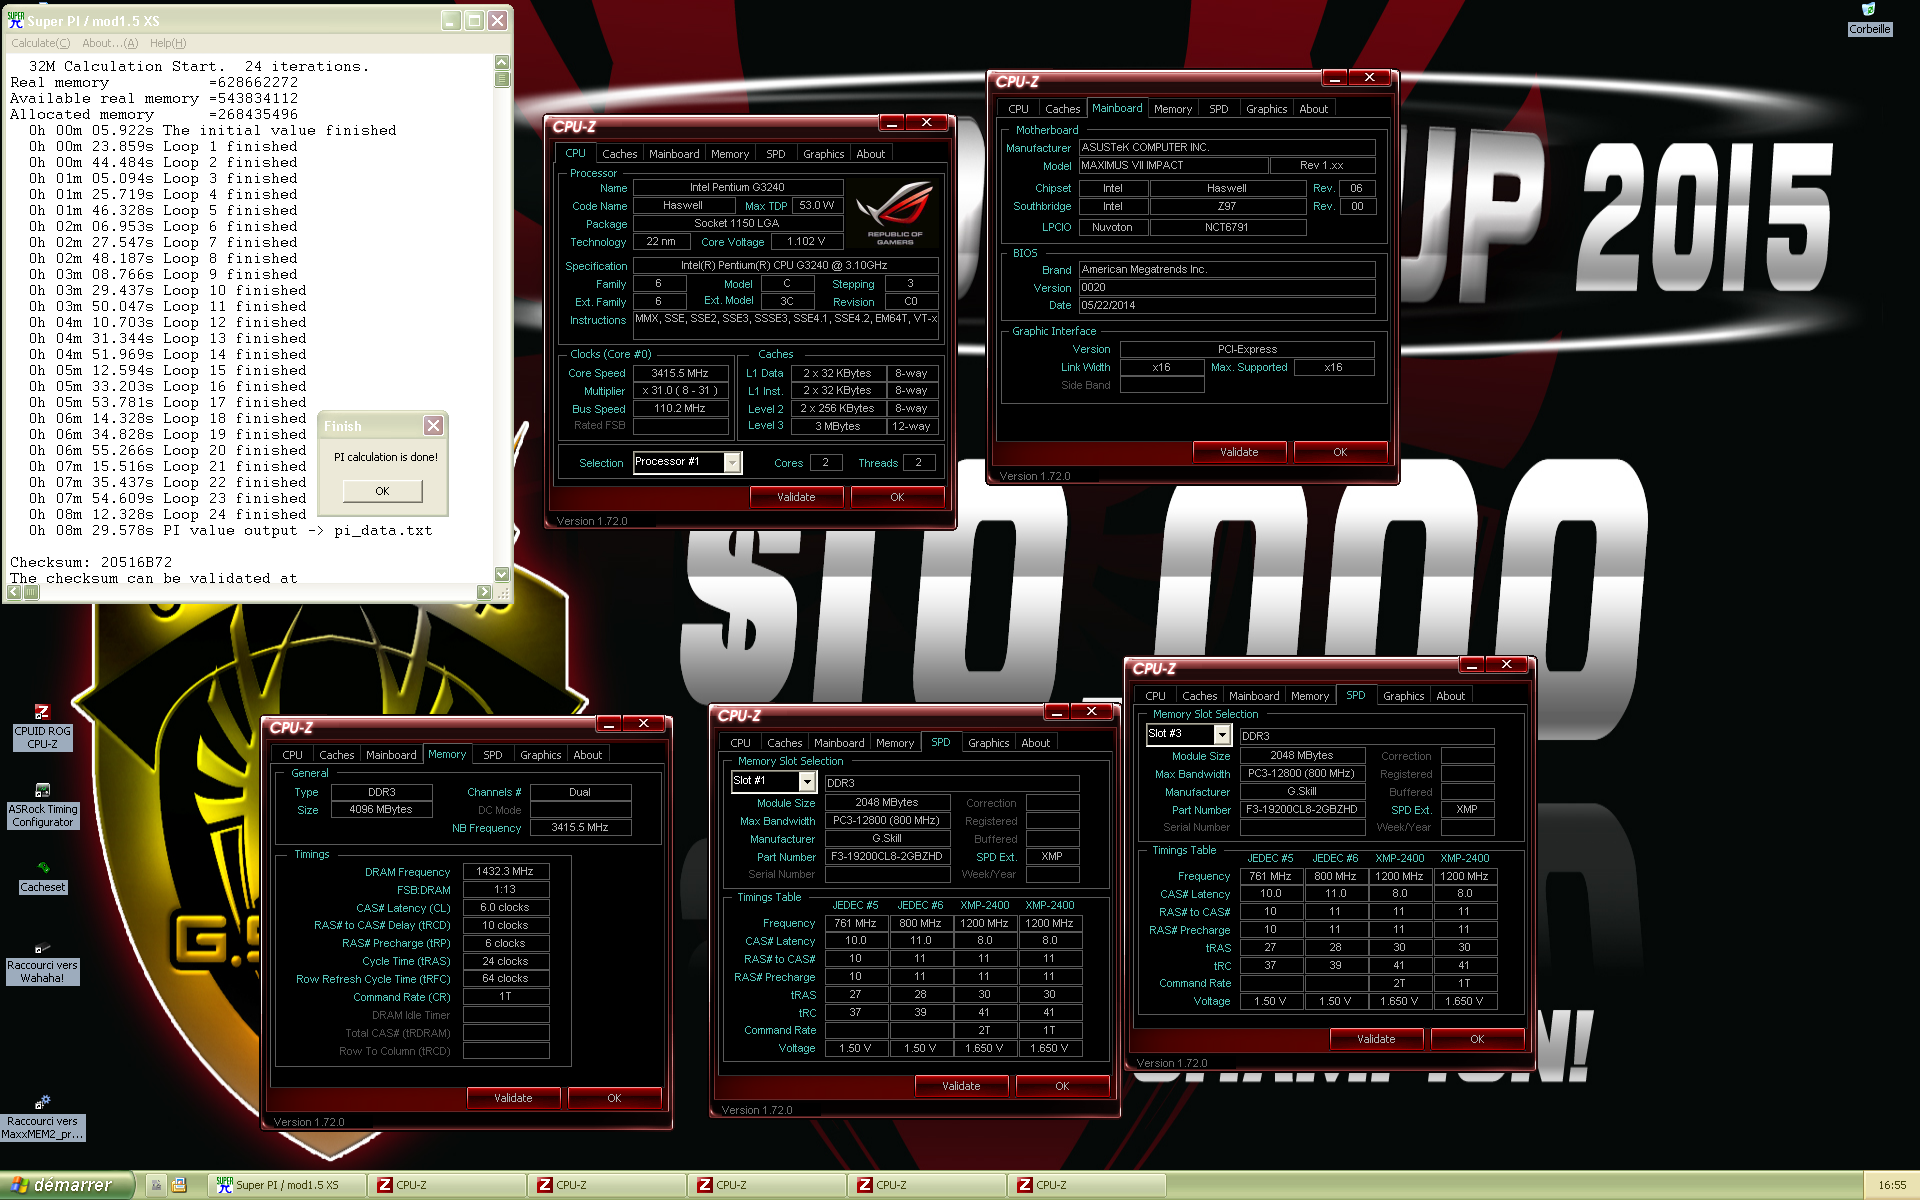Viewport: 1920px width, 1200px height.
Task: Open the Help menu in Super PI
Action: (x=168, y=43)
